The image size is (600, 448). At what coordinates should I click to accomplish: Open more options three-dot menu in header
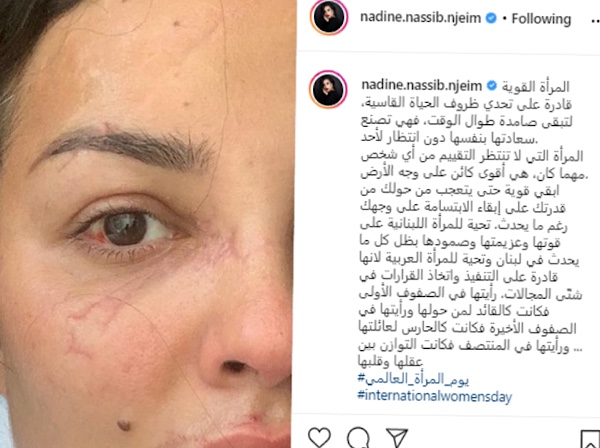pyautogui.click(x=592, y=19)
